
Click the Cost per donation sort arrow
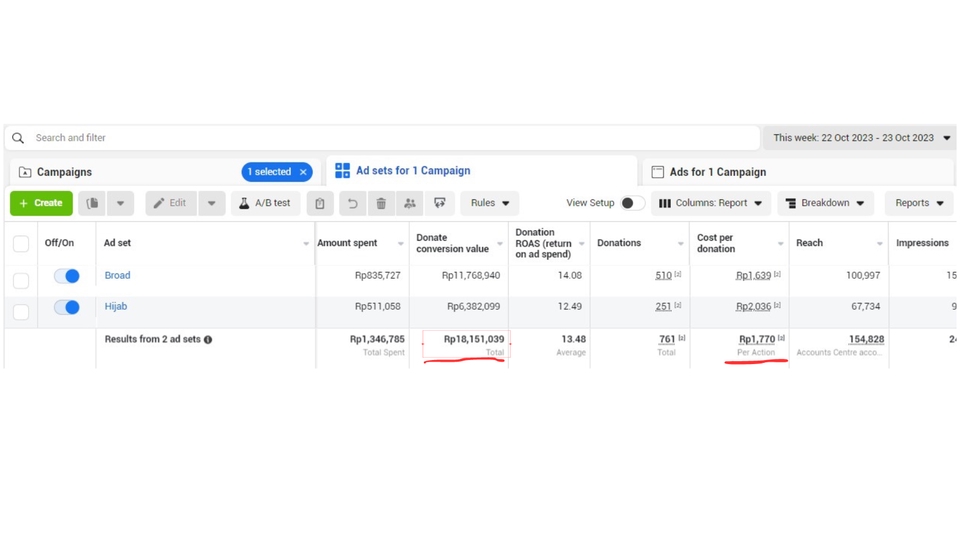pos(780,244)
